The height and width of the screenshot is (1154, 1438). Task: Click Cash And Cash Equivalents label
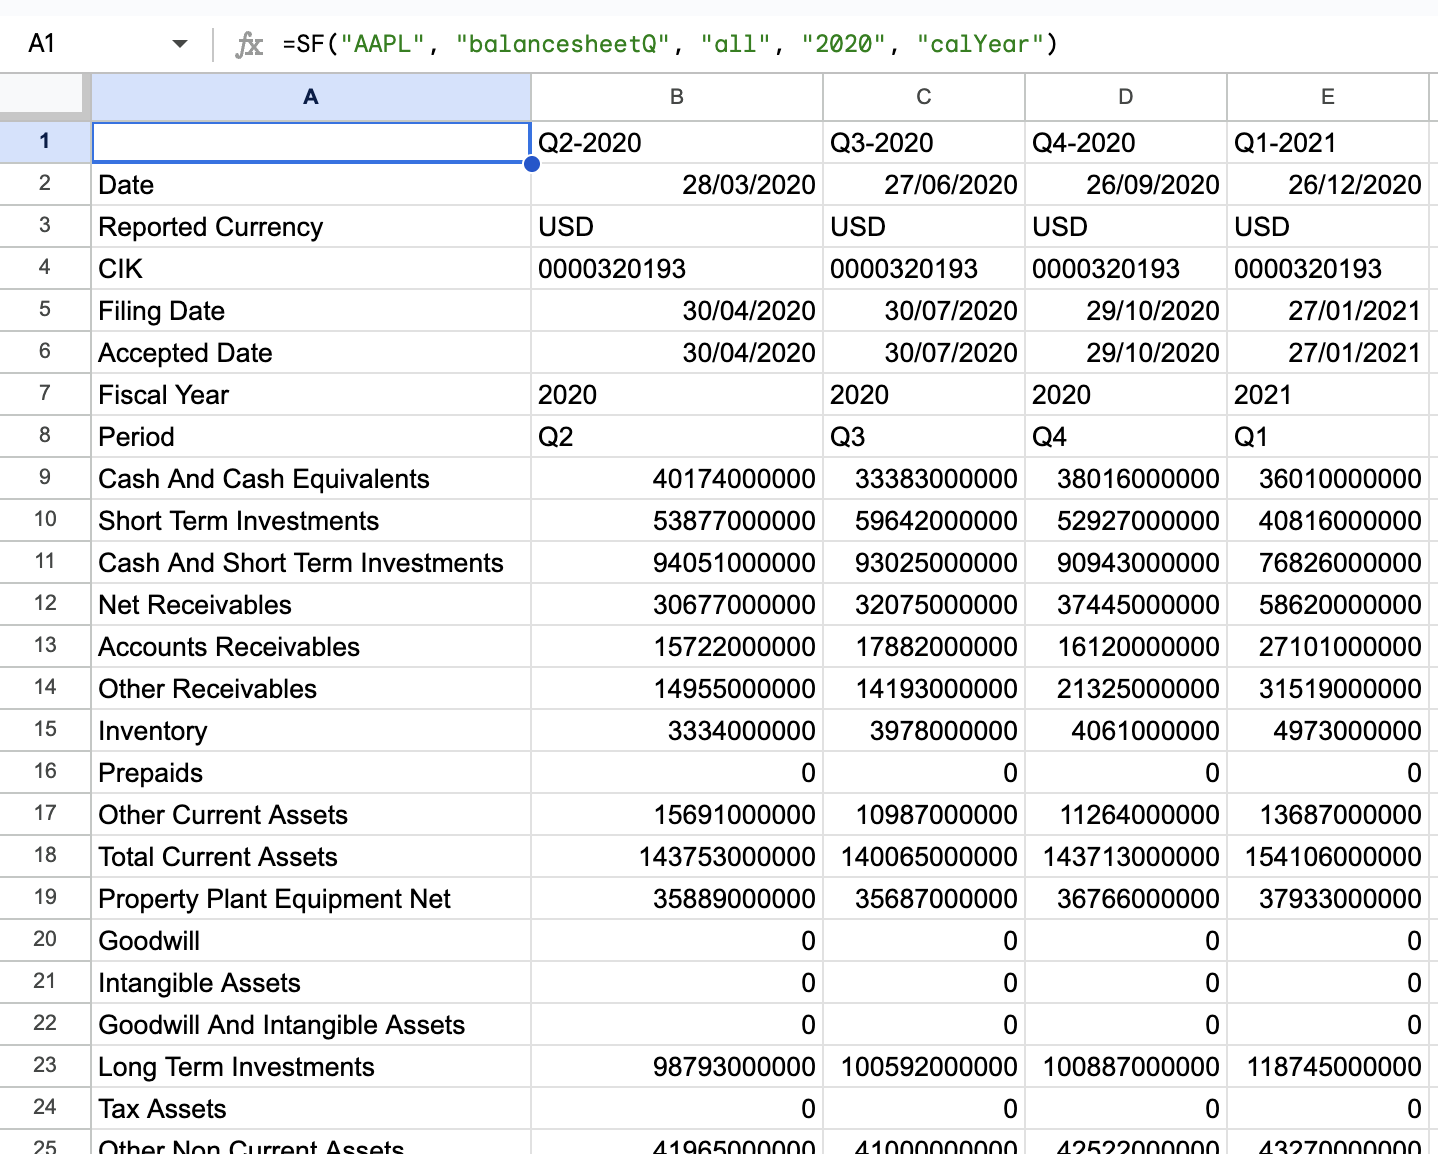311,478
